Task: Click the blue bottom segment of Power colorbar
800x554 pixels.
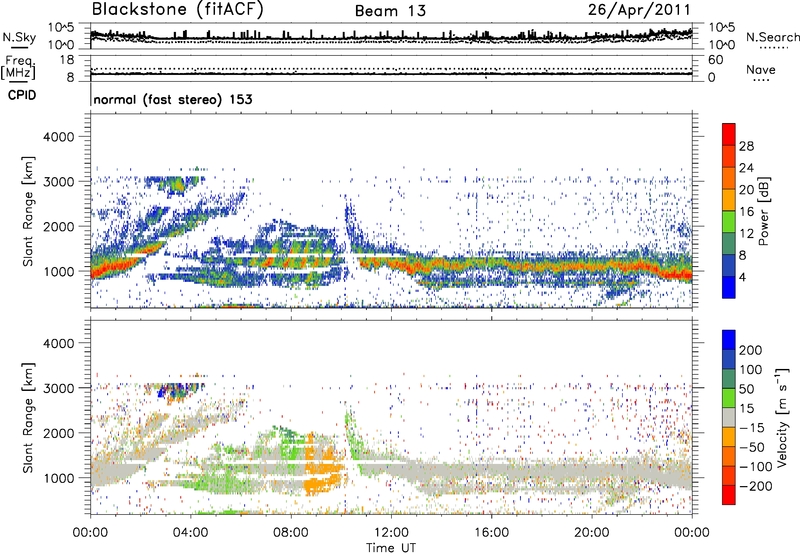Action: 729,287
